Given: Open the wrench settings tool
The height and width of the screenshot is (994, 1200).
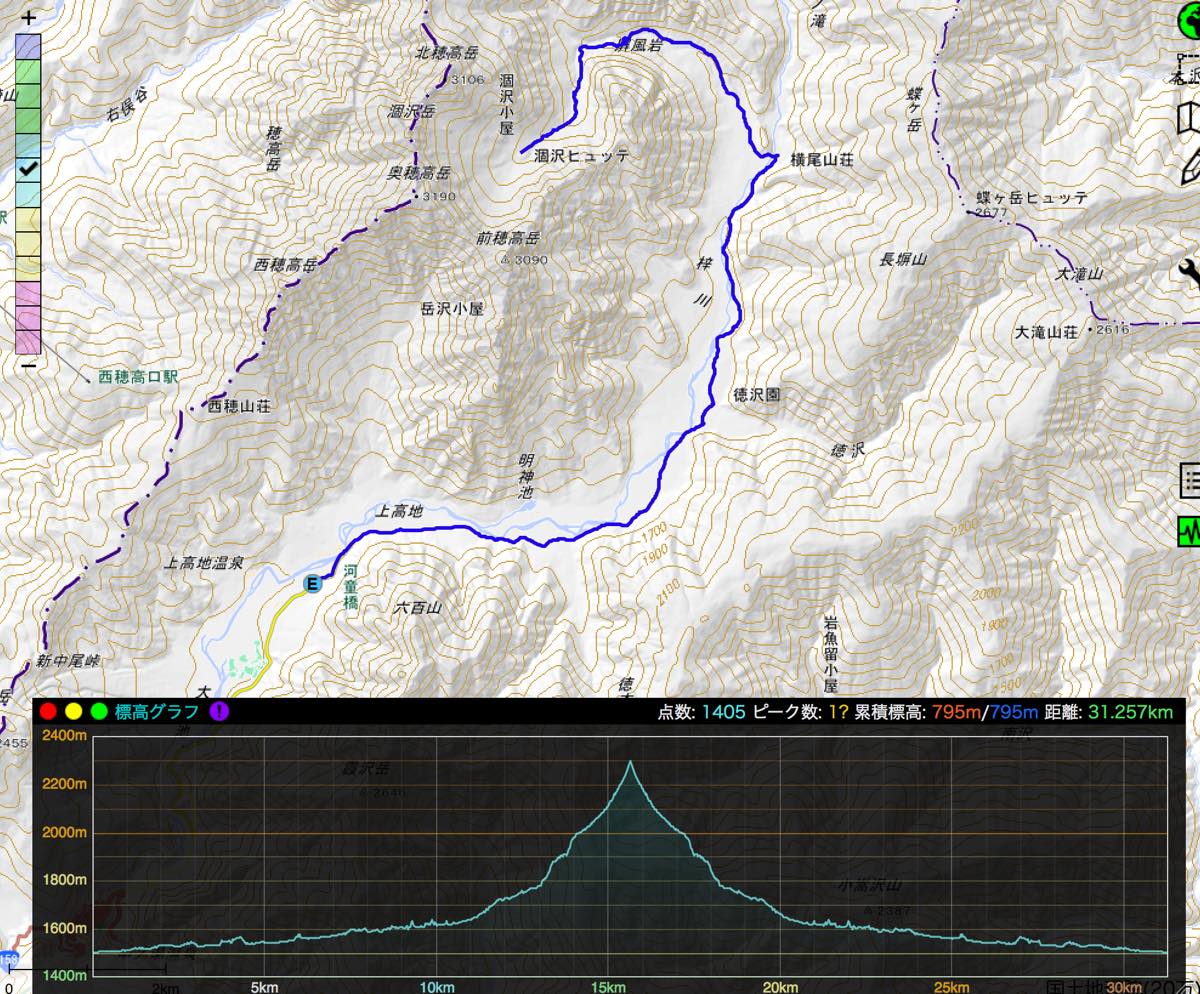Looking at the screenshot, I should (x=1189, y=271).
